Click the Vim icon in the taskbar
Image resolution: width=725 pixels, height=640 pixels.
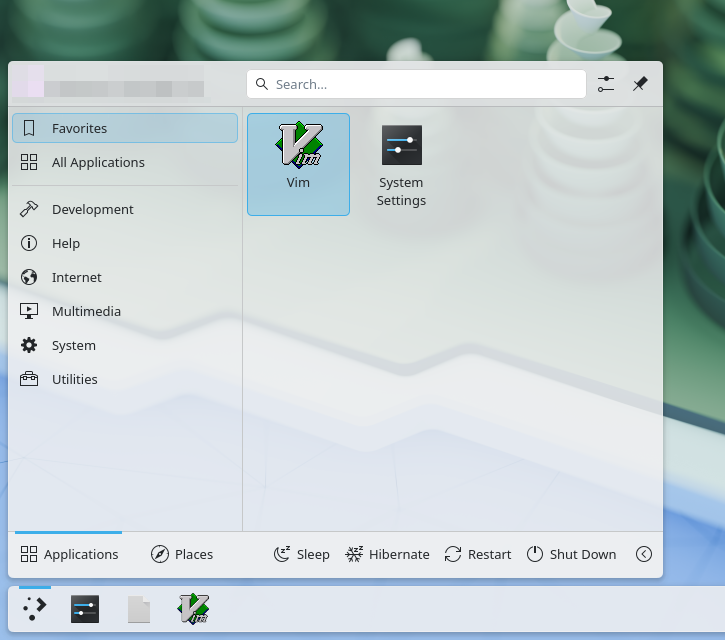[192, 609]
